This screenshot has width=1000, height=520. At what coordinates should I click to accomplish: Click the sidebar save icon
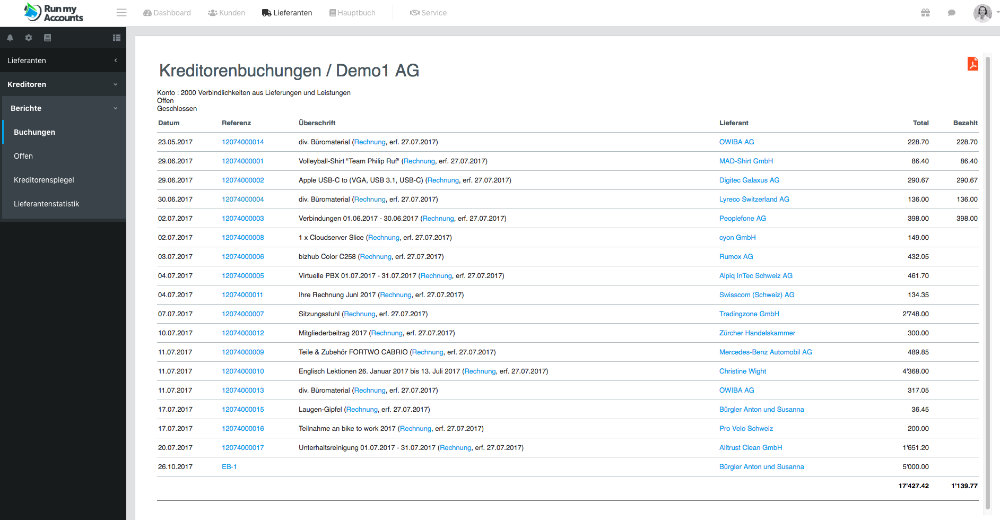tap(47, 38)
